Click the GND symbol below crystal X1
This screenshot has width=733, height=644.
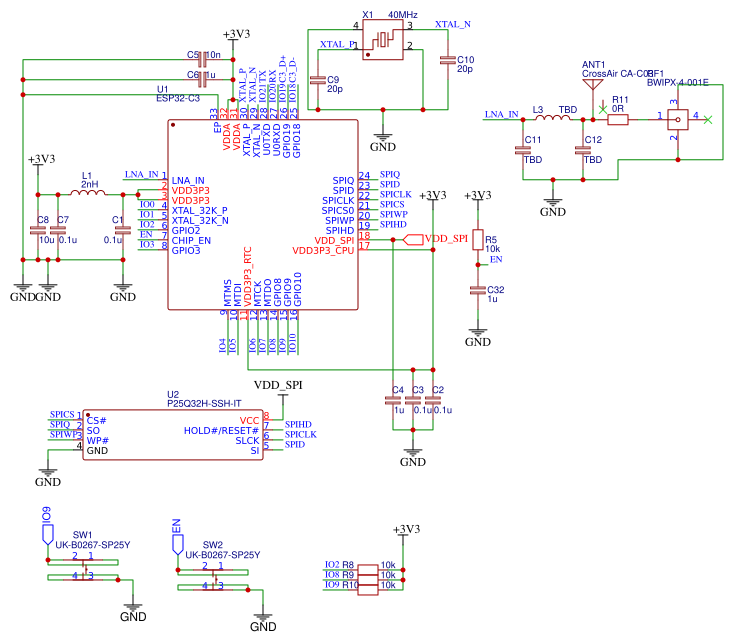tap(383, 137)
